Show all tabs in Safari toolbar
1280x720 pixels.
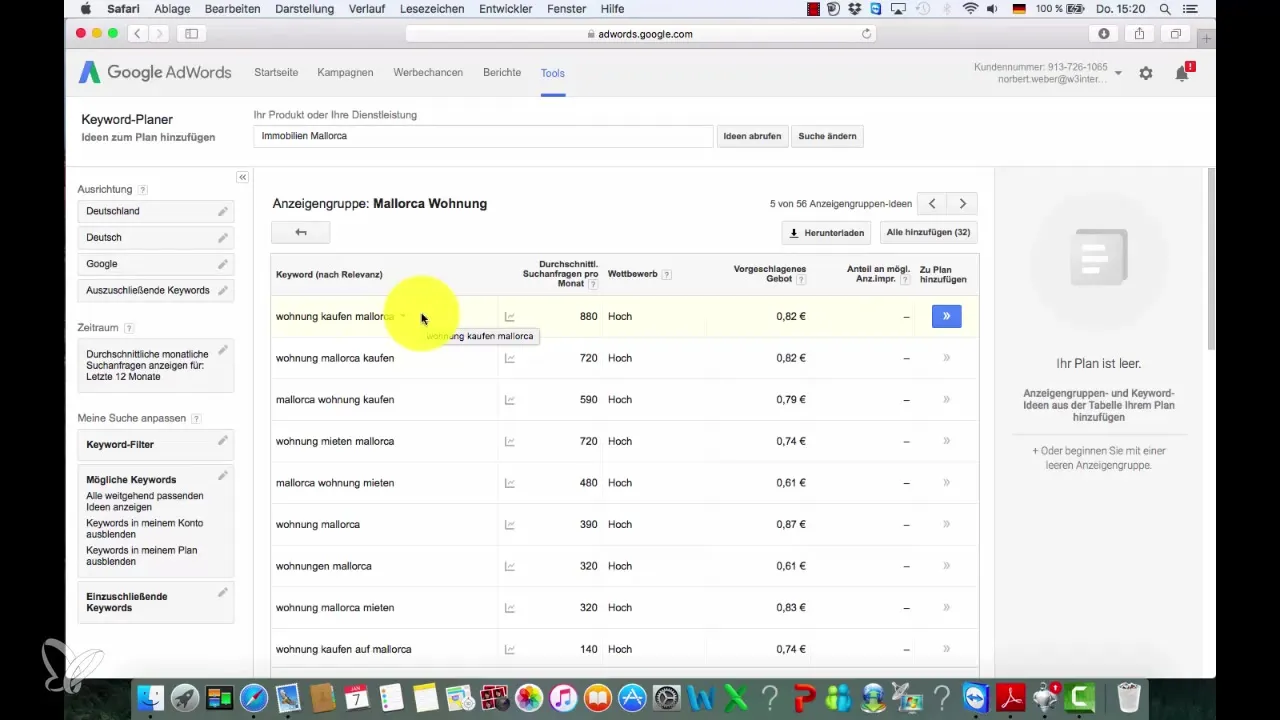tap(1176, 34)
